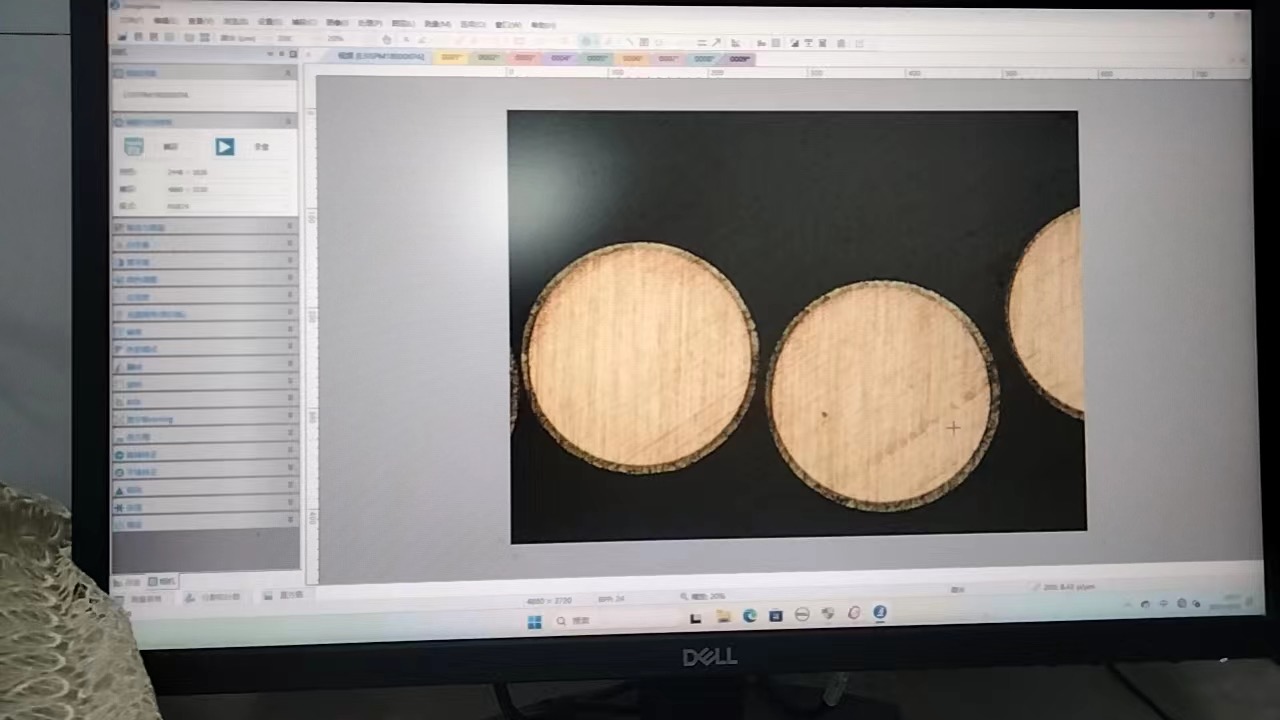Click the Windows Start button
Screen dimensions: 1280x720
tap(534, 622)
